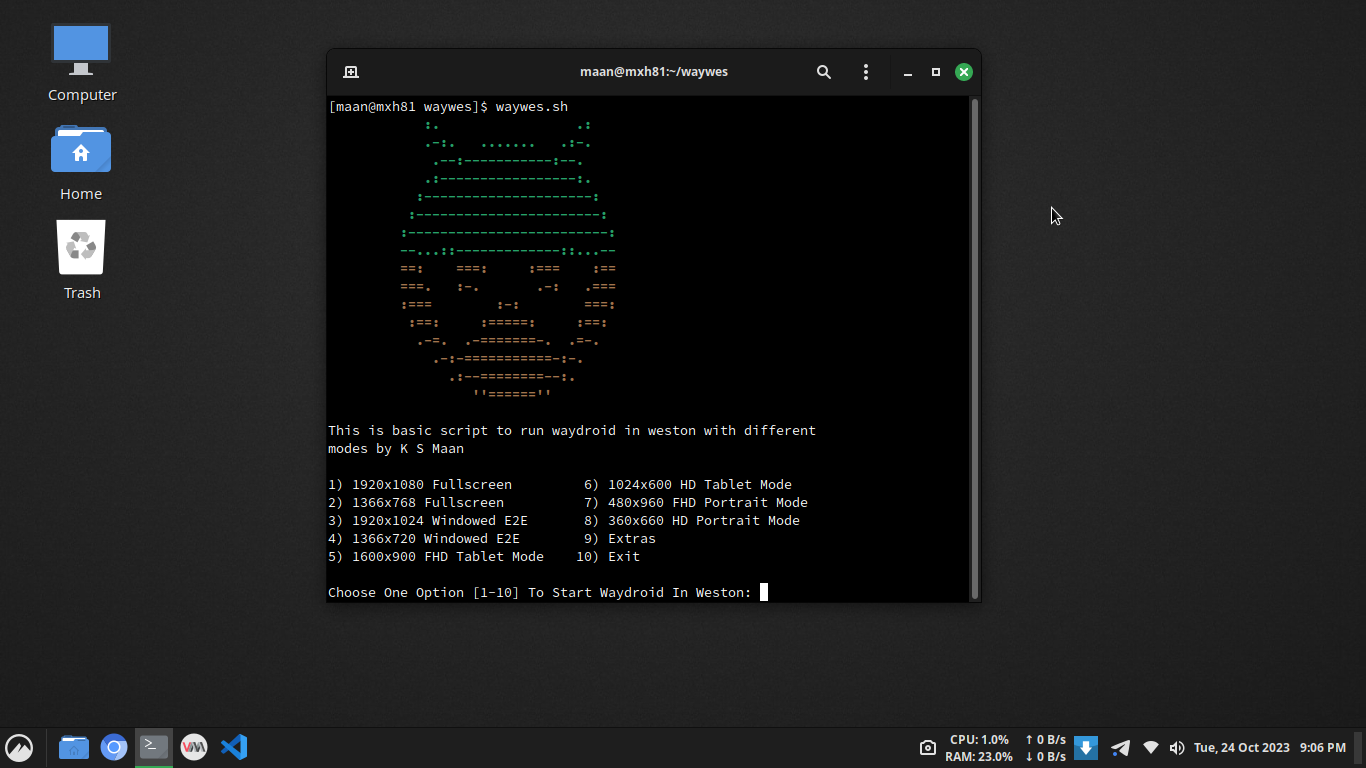1366x768 pixels.
Task: Open the Wi-Fi network tray icon
Action: coord(1151,747)
